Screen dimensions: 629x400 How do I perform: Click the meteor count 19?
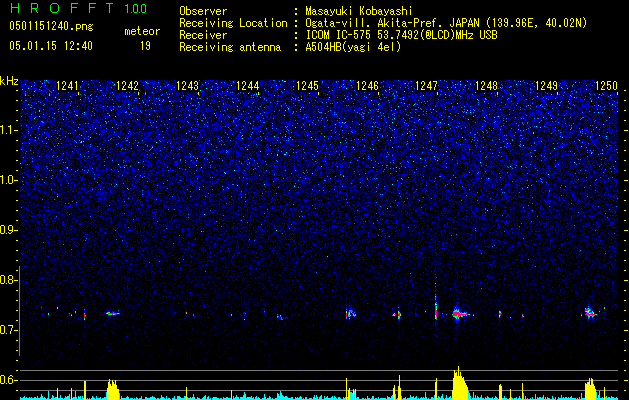tap(145, 46)
